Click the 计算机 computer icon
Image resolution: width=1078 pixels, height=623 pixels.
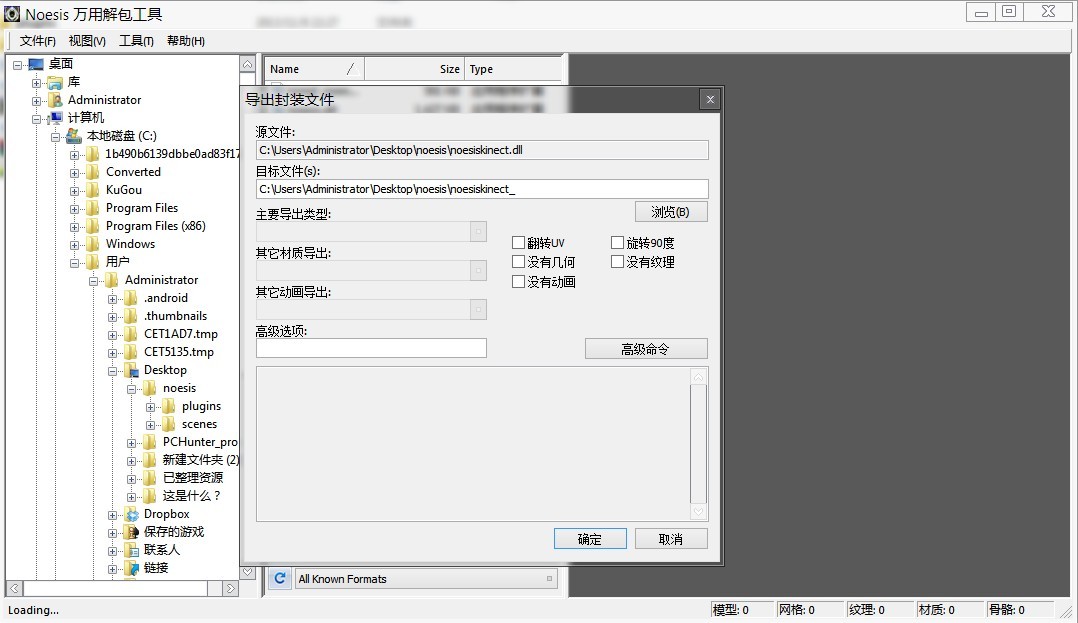[x=55, y=118]
